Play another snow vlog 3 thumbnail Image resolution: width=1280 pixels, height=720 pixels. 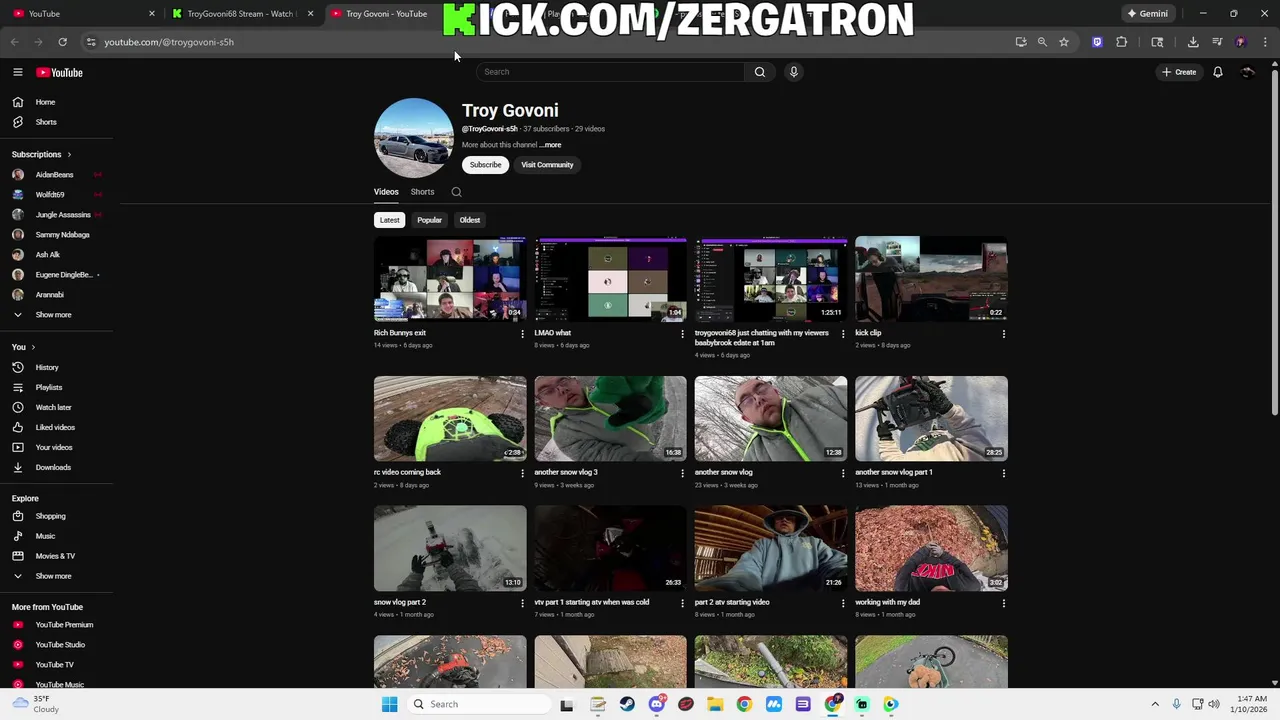[x=611, y=418]
